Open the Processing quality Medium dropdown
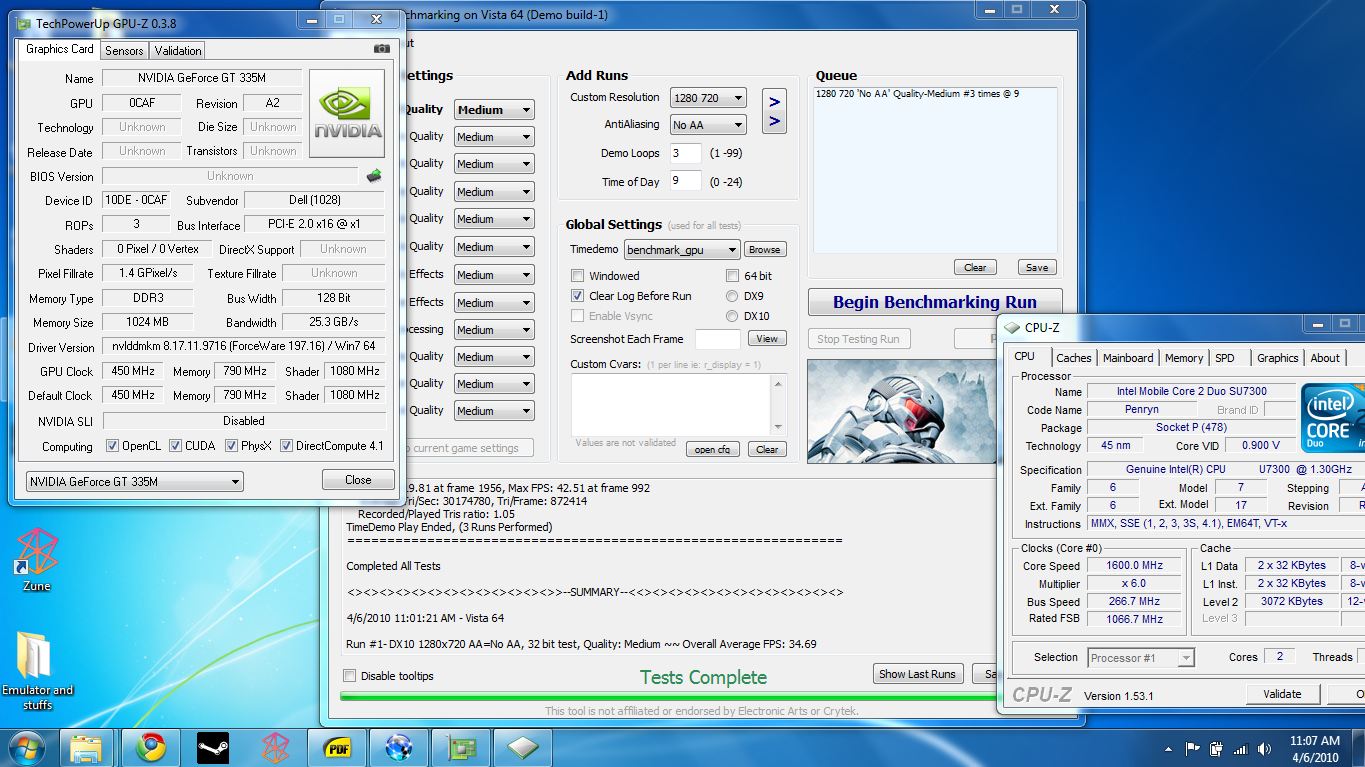Image resolution: width=1365 pixels, height=767 pixels. pos(494,330)
